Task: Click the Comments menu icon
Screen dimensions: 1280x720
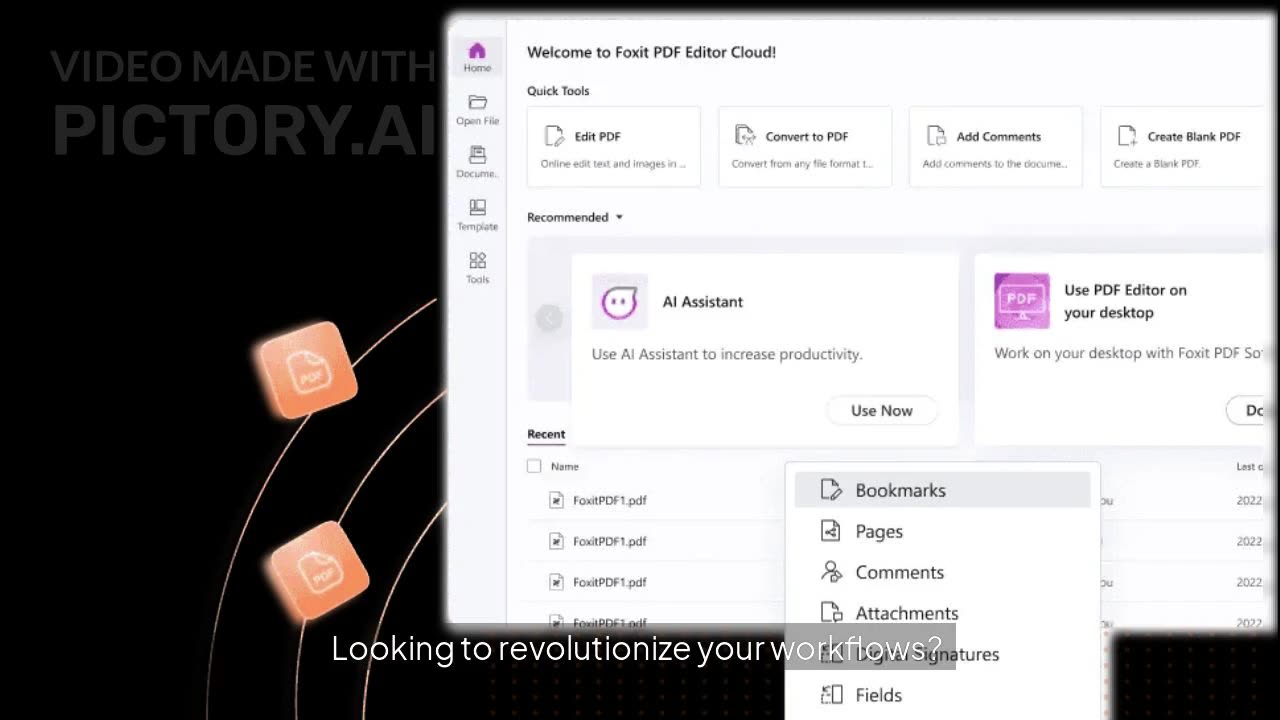Action: tap(831, 572)
